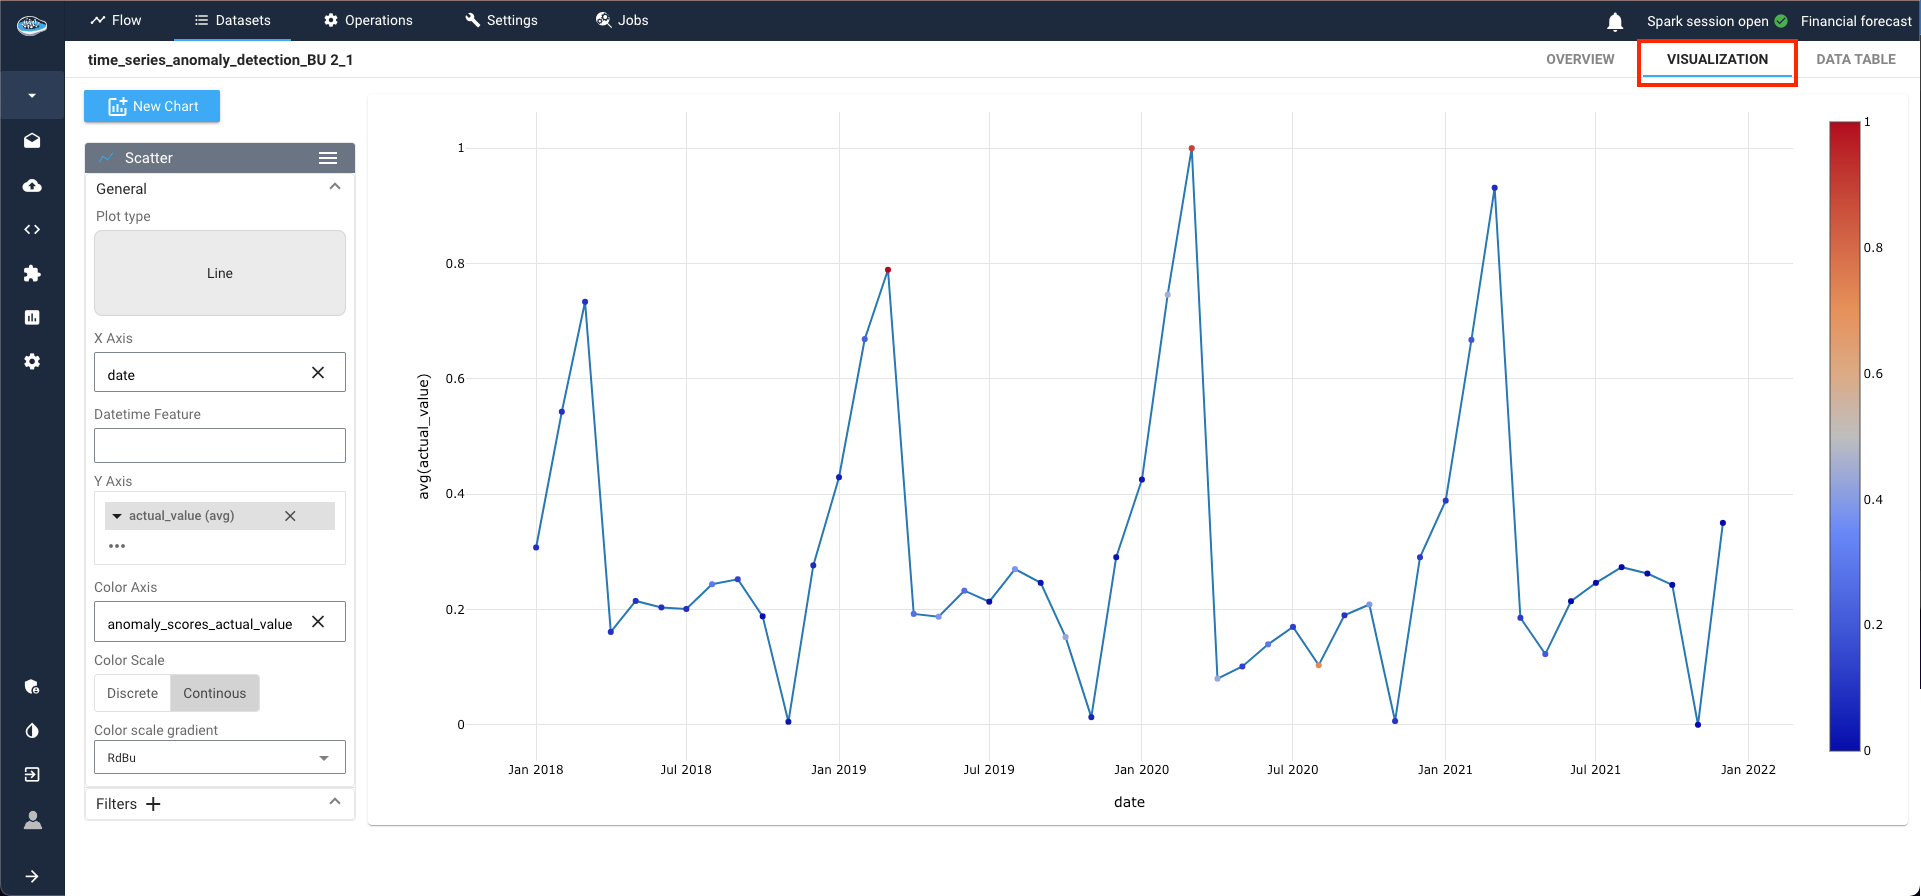Add a new filter with plus icon
The width and height of the screenshot is (1921, 896).
coord(153,804)
